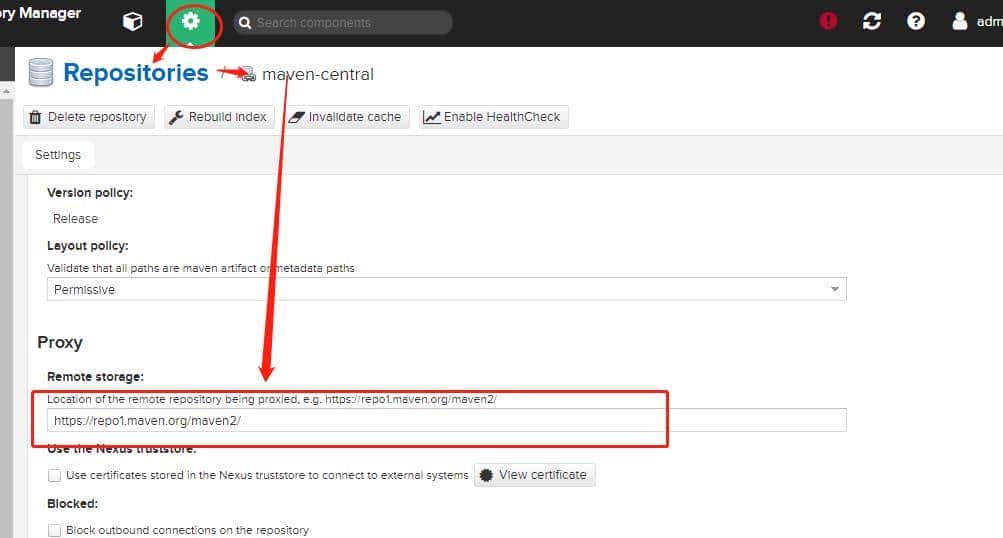Click the left sidebar collapse arrow
The height and width of the screenshot is (538, 1003).
(x=6, y=91)
